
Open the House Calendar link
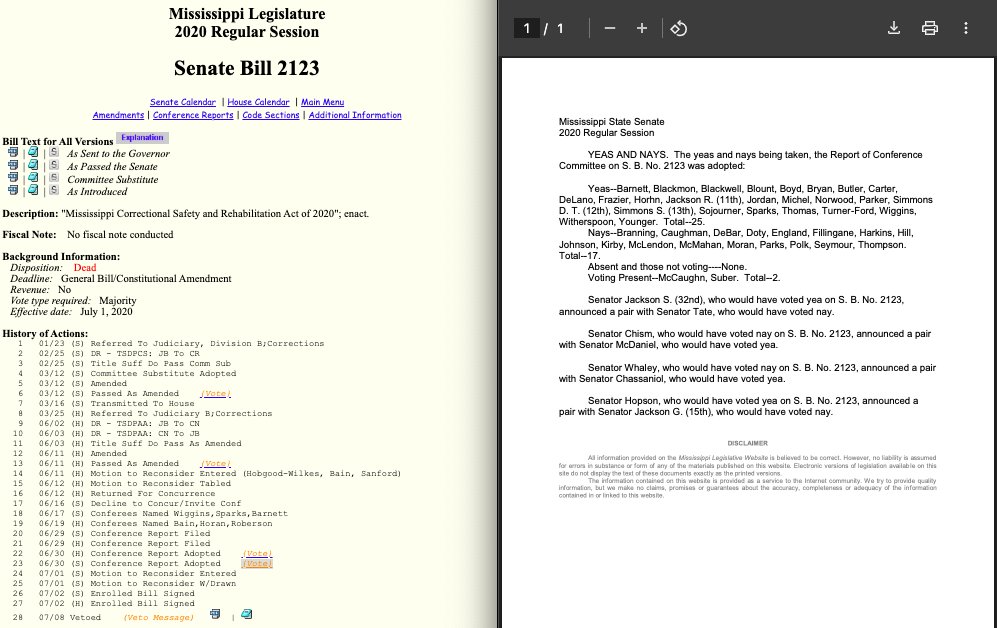click(x=258, y=102)
